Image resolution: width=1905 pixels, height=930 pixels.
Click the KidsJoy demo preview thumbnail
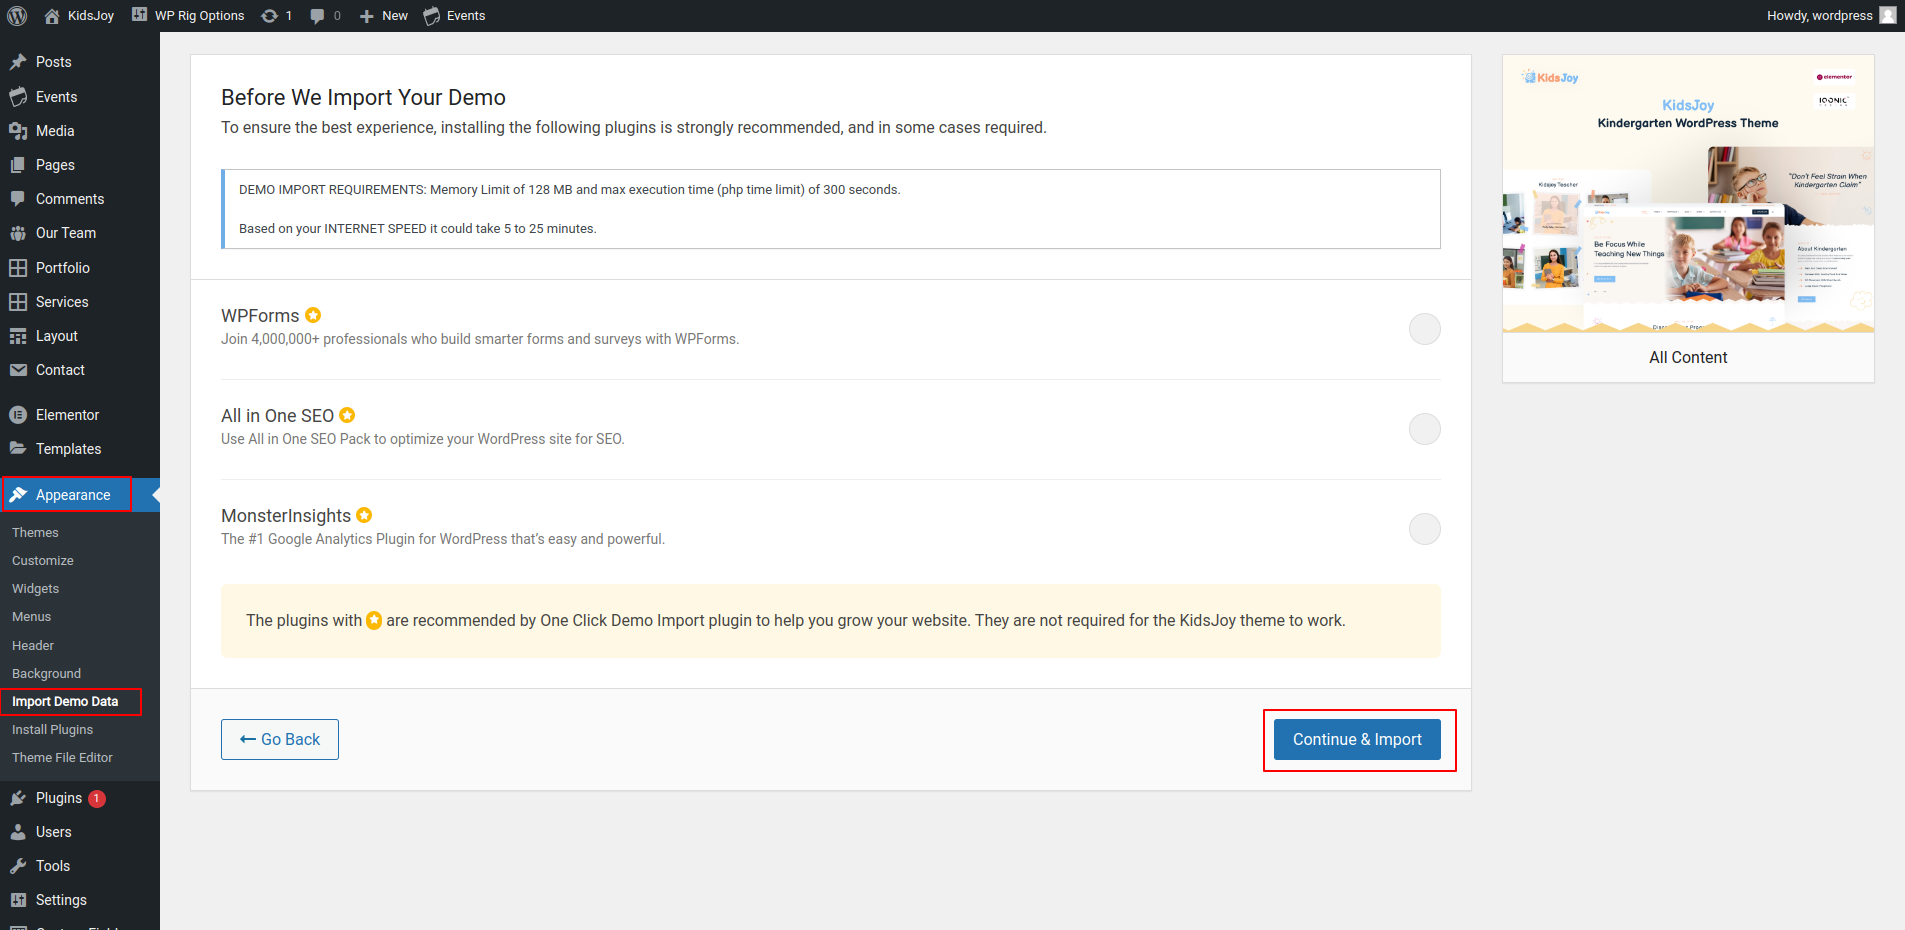tap(1688, 194)
